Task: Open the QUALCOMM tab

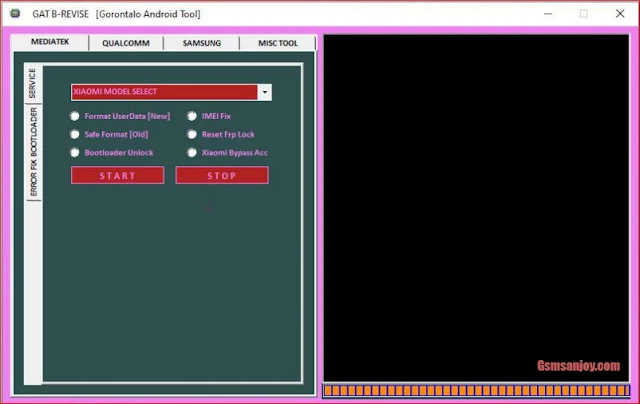Action: pos(126,43)
